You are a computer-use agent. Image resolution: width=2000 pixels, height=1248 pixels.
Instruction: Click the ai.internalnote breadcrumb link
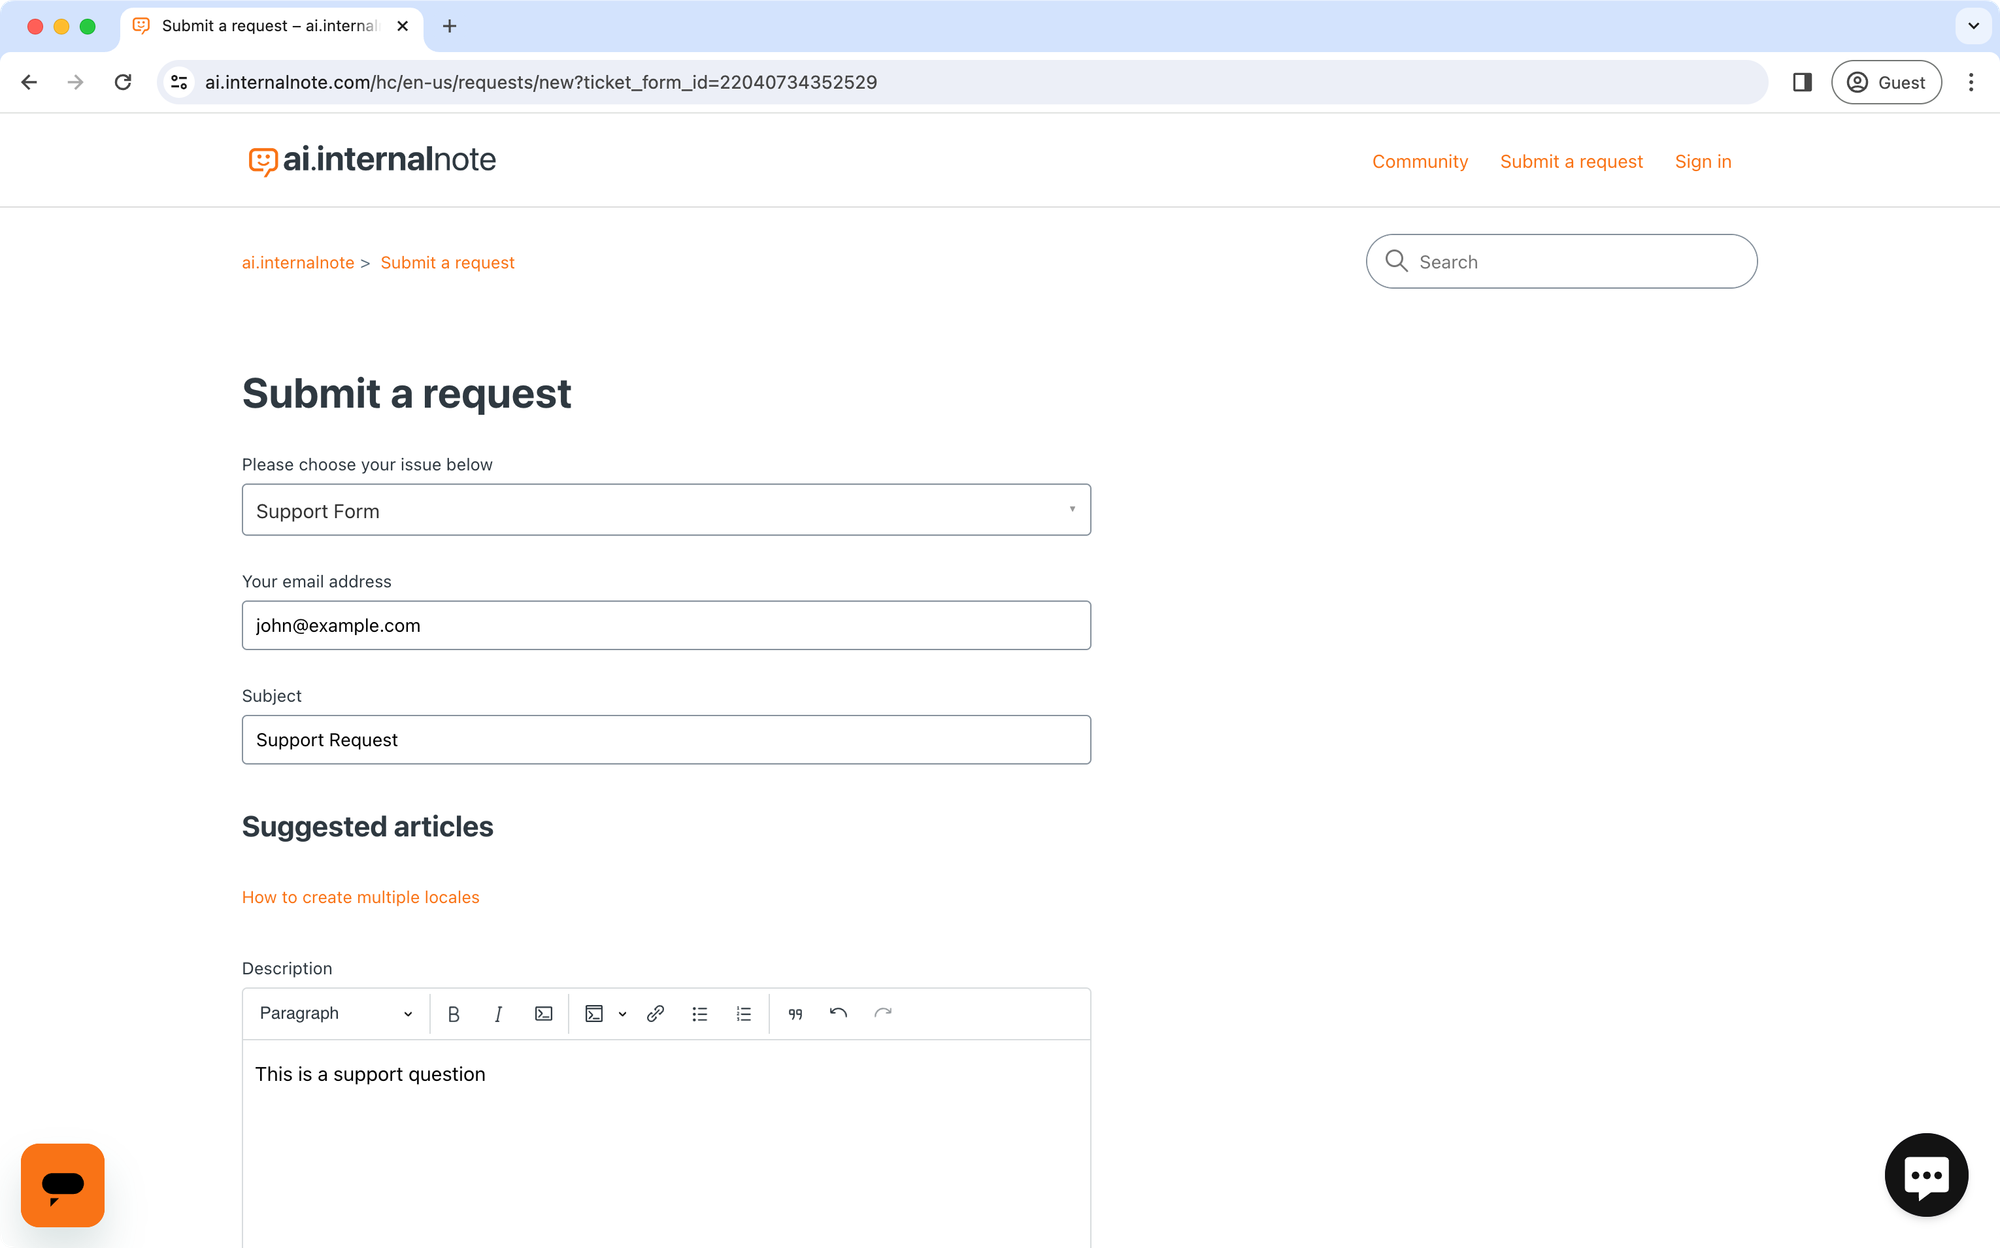click(298, 263)
